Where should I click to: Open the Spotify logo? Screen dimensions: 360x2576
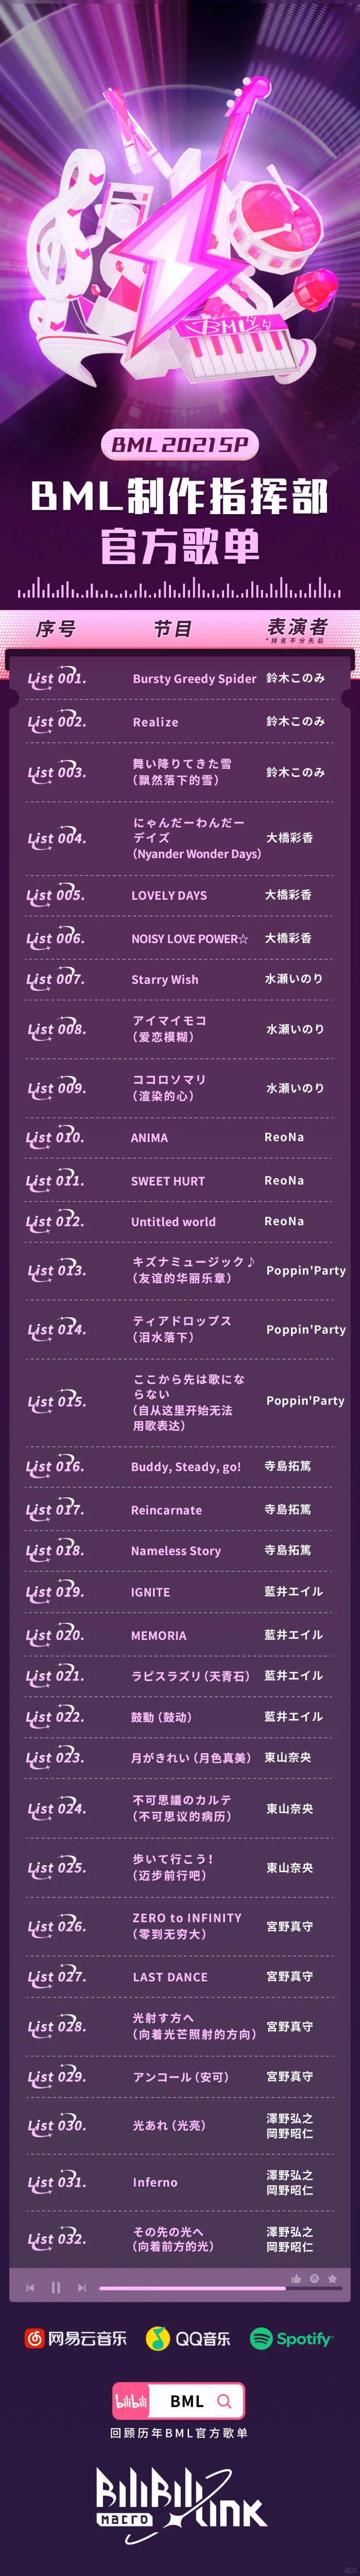pos(291,2338)
